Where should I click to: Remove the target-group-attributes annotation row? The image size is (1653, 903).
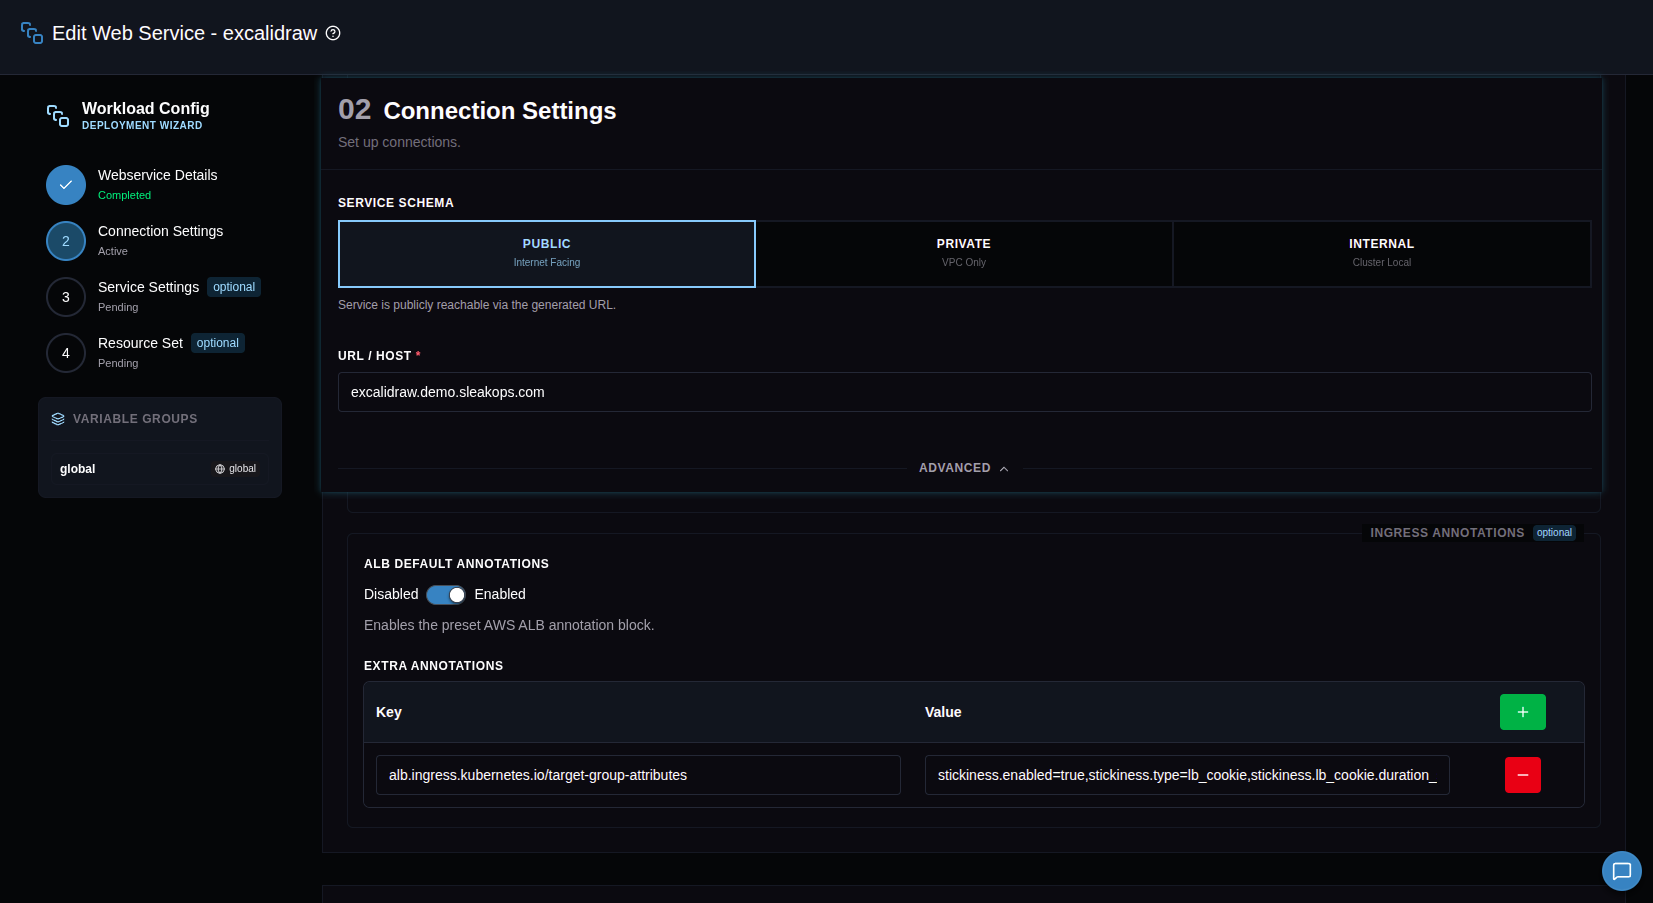1522,775
